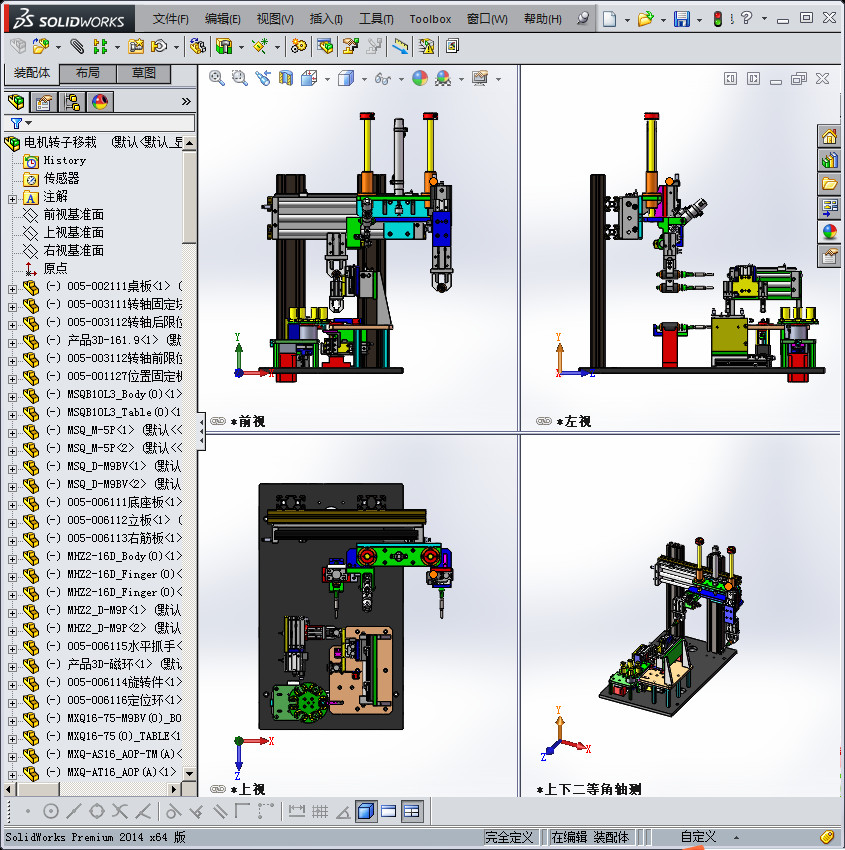Expand the 005-002111桌板<1> component
The height and width of the screenshot is (850, 845).
pyautogui.click(x=12, y=289)
